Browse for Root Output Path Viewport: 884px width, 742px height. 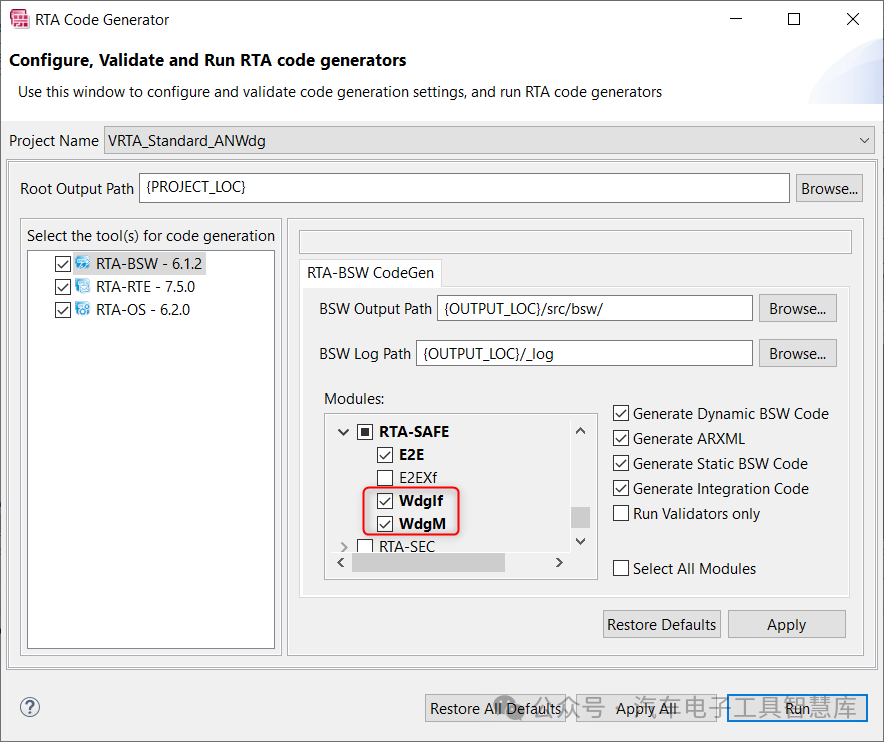coord(829,188)
